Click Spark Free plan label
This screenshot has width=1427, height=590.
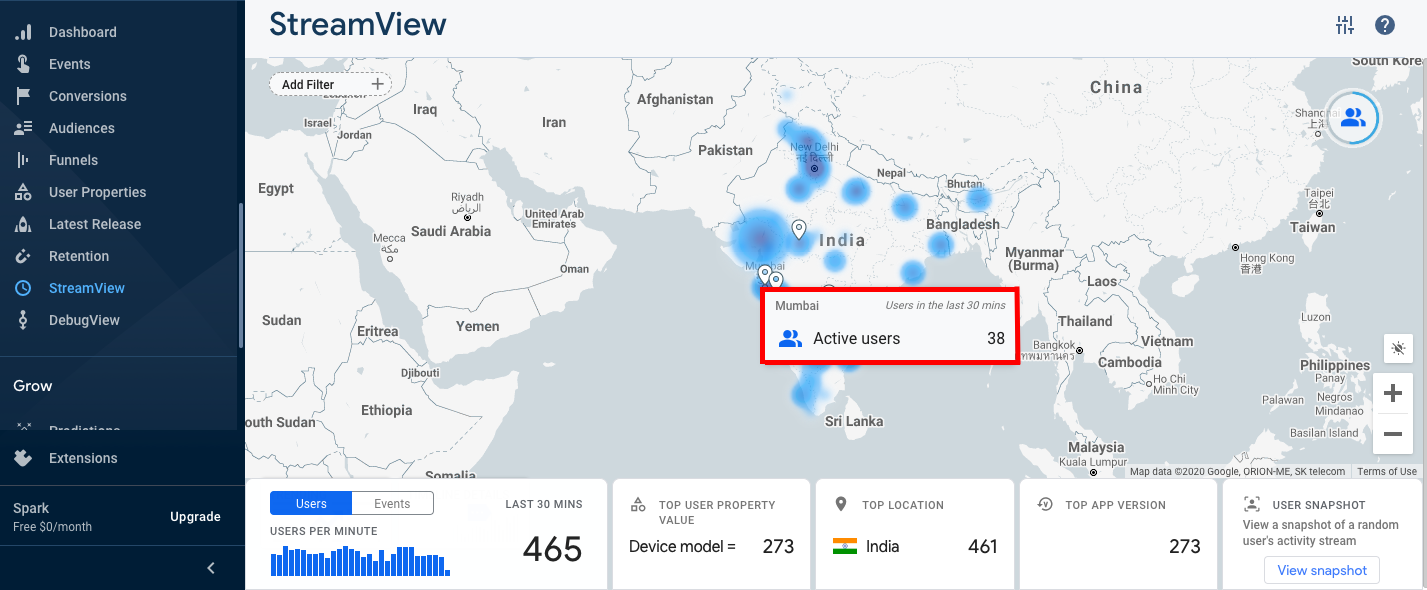(x=52, y=517)
